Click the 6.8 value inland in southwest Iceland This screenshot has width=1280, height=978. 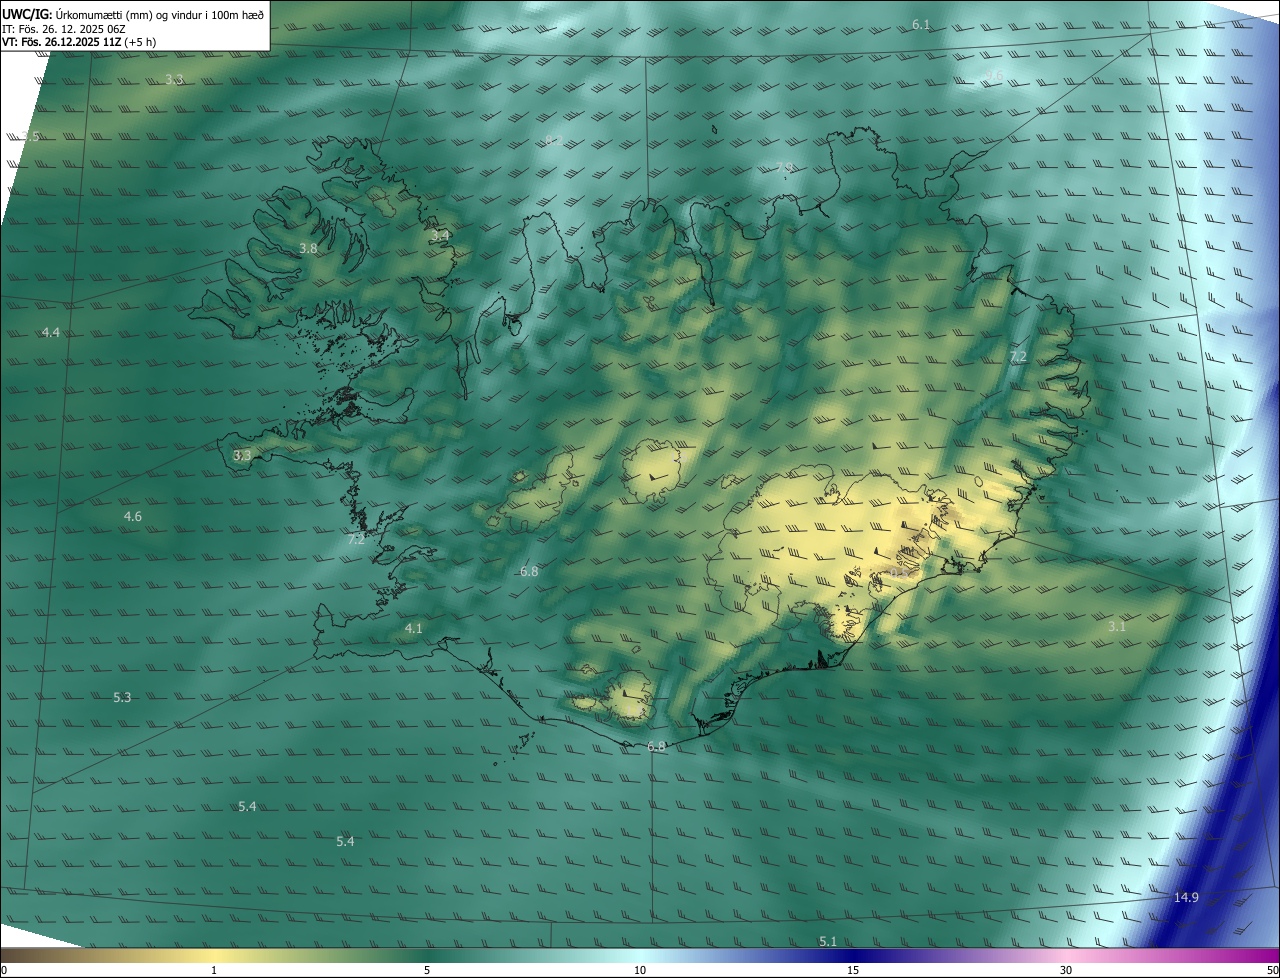tap(529, 571)
